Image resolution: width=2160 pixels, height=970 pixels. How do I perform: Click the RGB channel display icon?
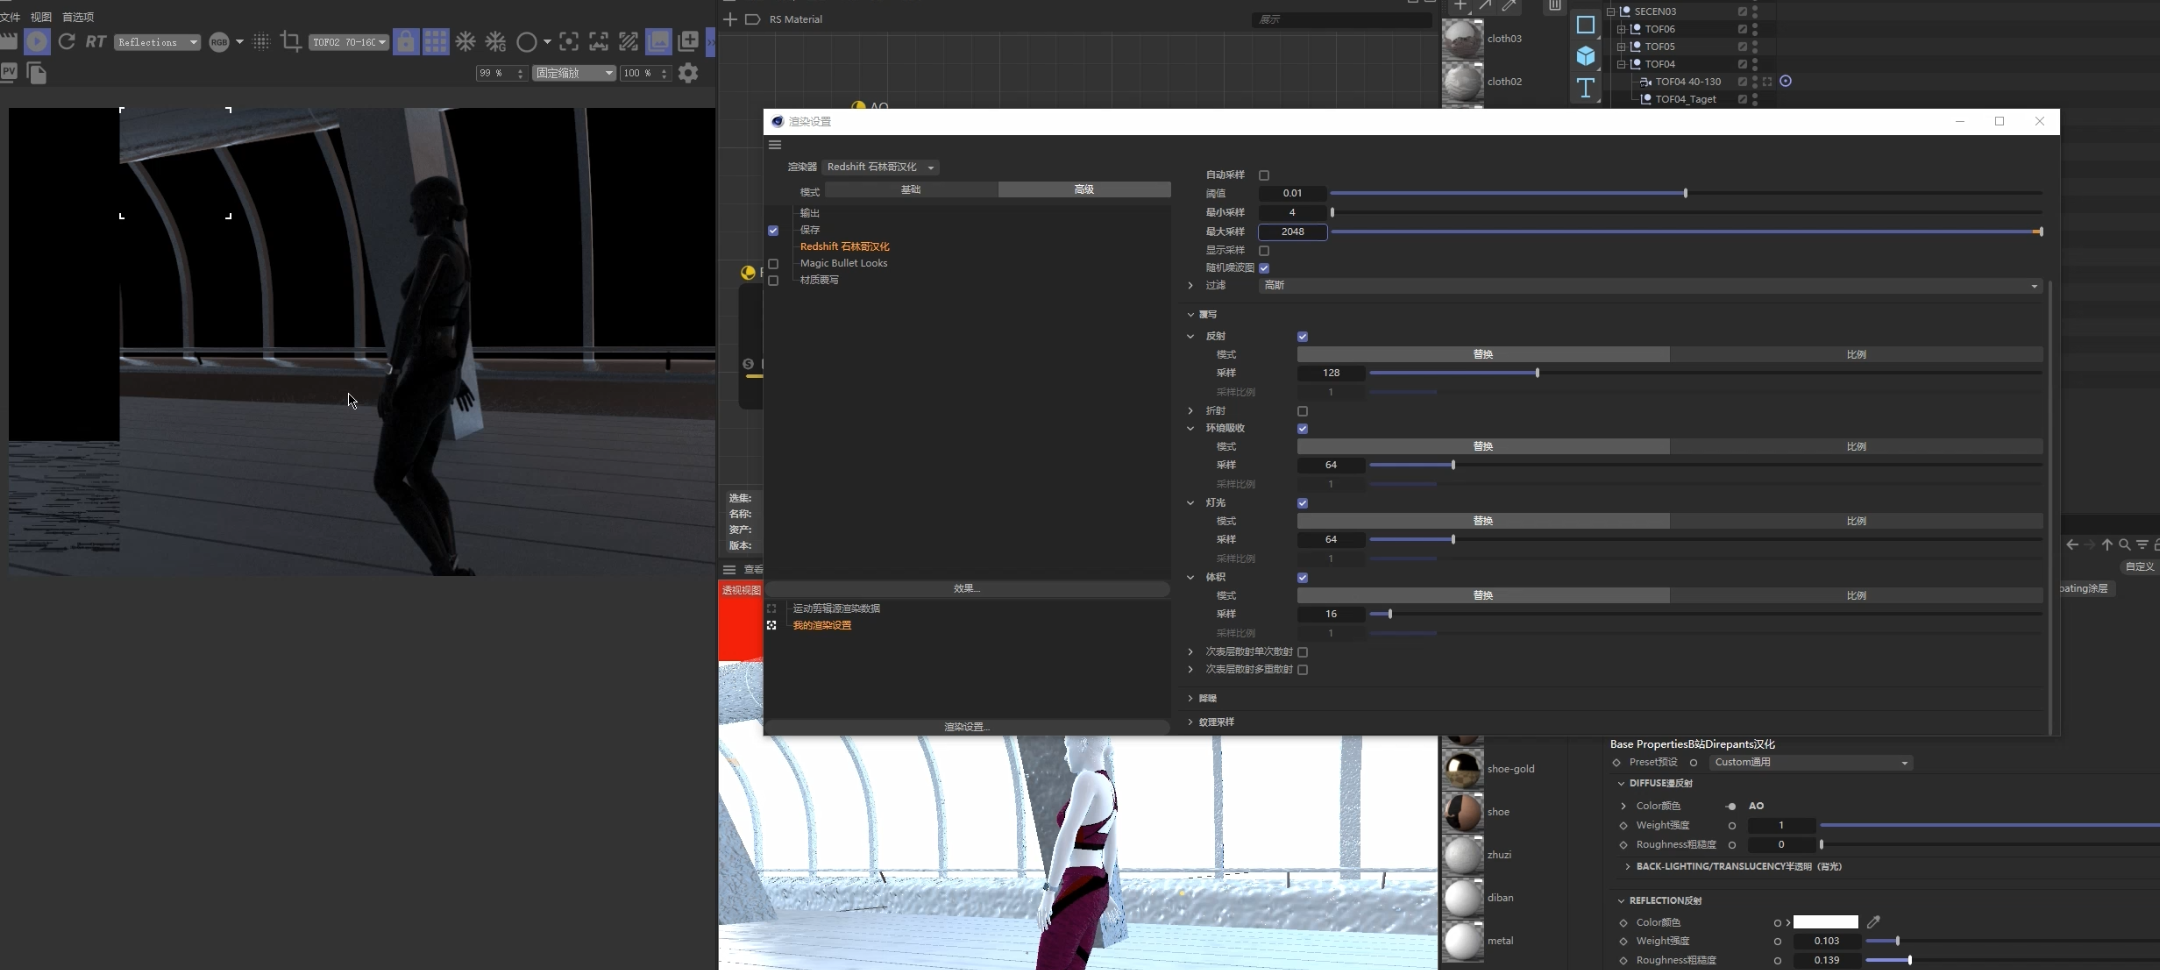[219, 42]
